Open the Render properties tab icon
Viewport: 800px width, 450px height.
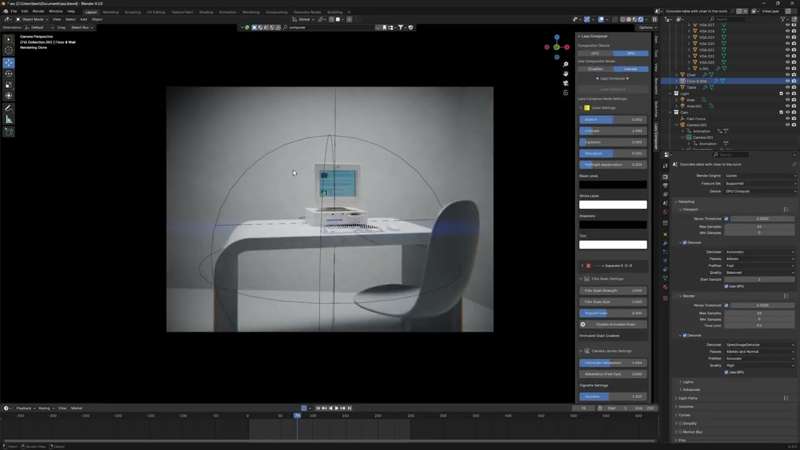pyautogui.click(x=665, y=177)
